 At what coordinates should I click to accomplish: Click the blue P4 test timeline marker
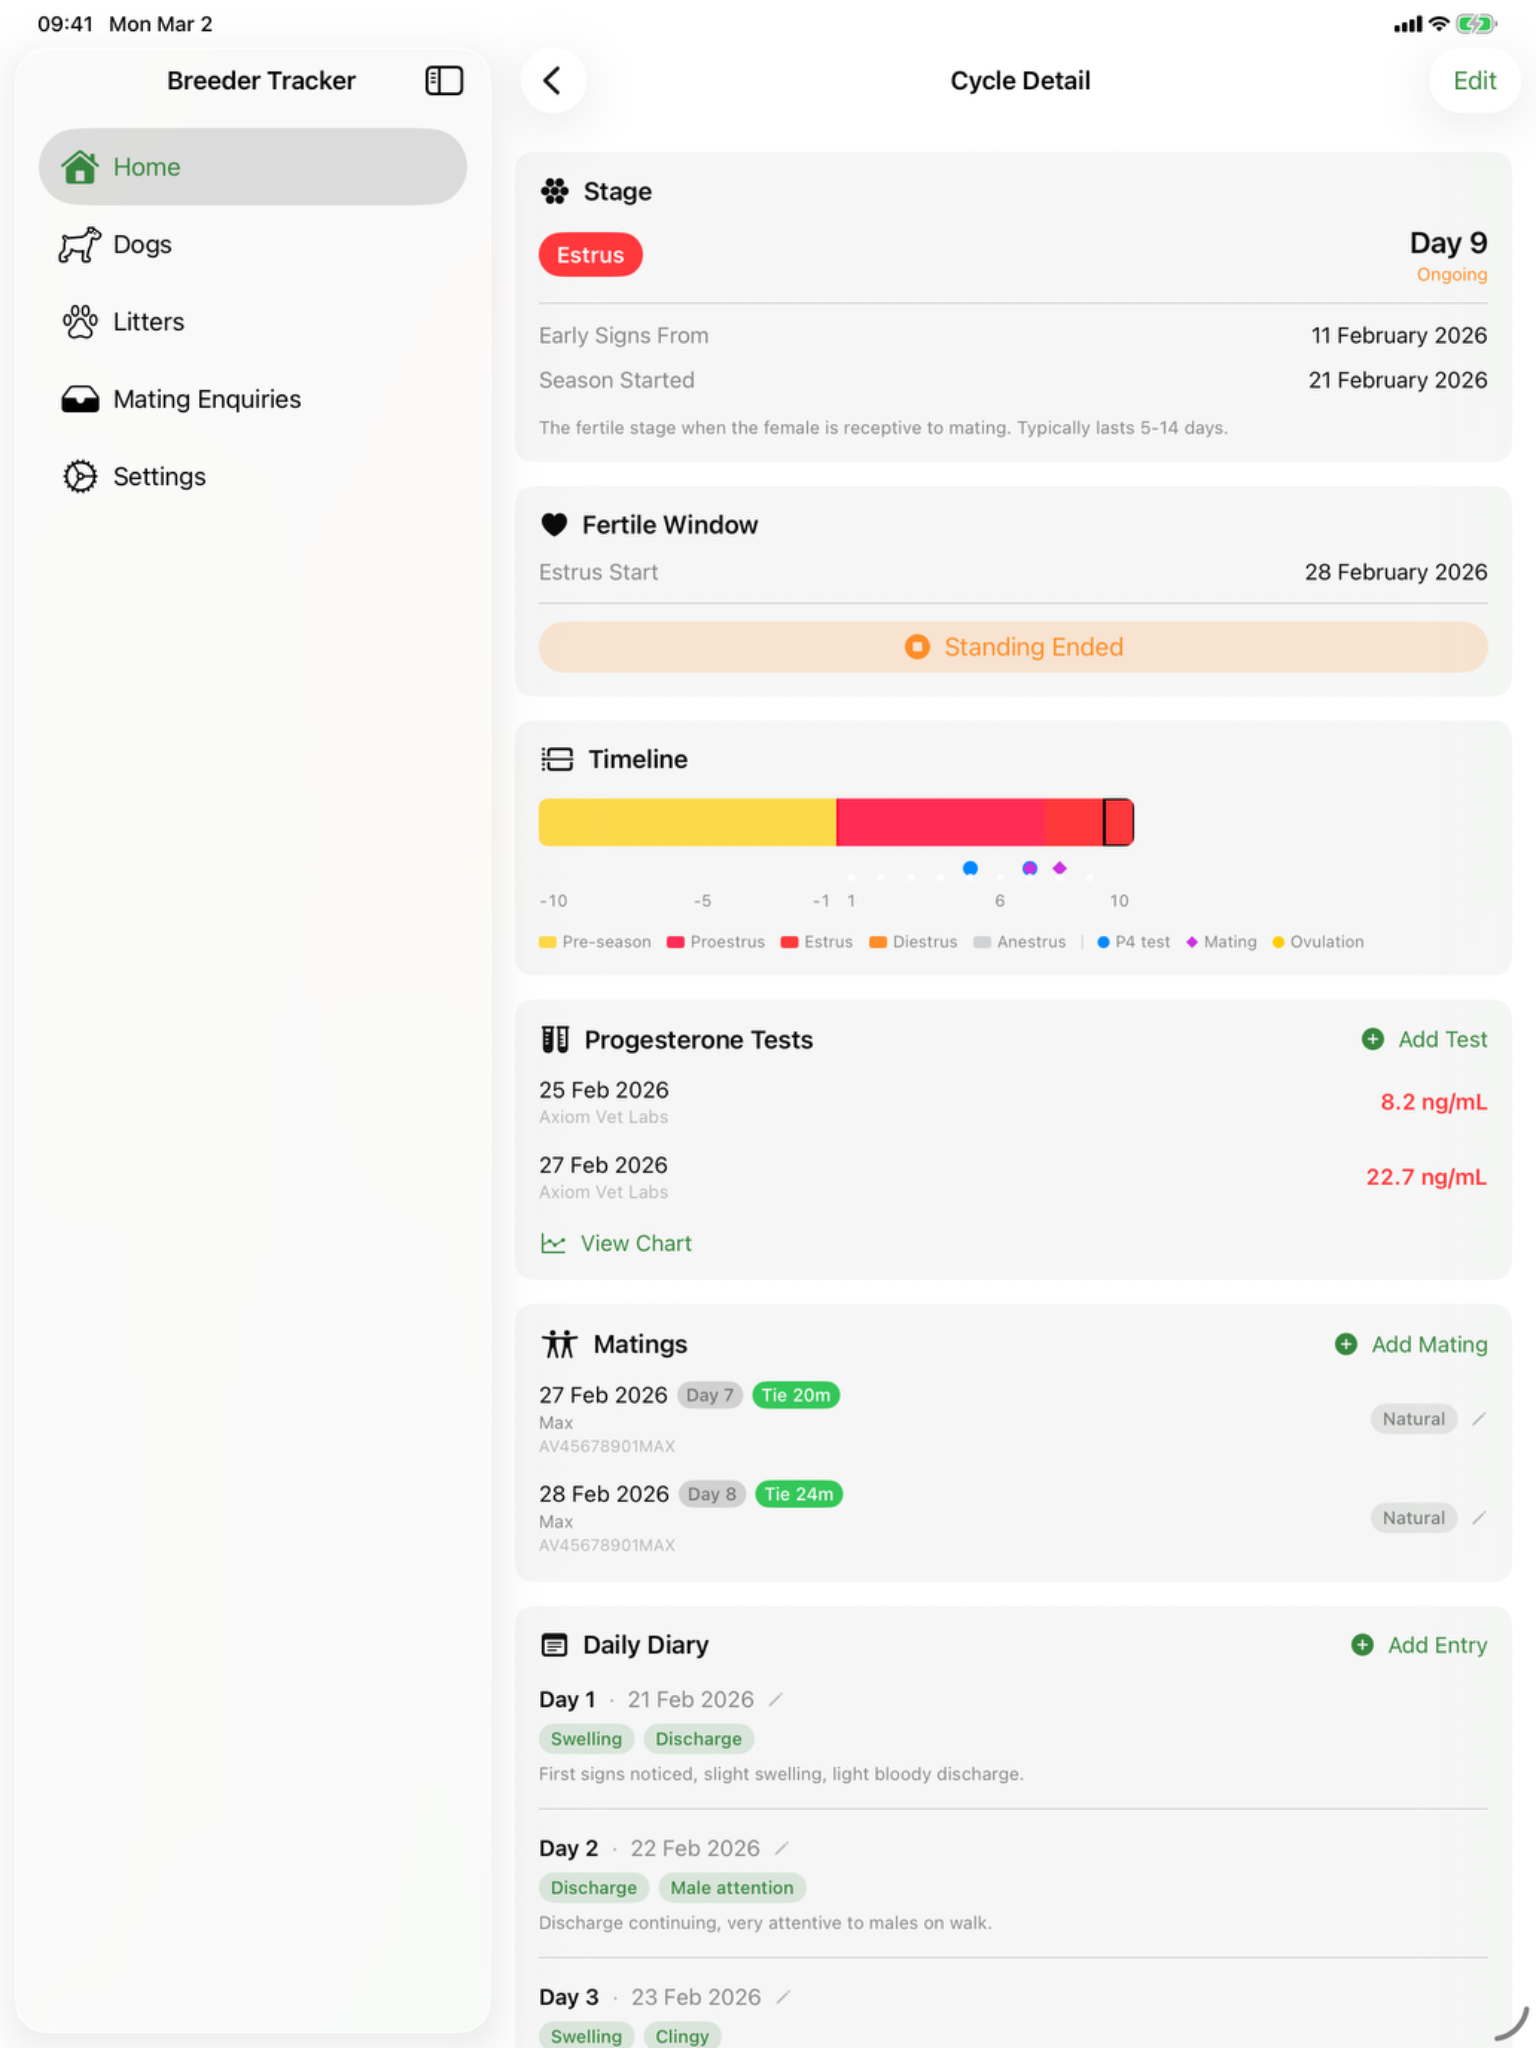tap(970, 868)
